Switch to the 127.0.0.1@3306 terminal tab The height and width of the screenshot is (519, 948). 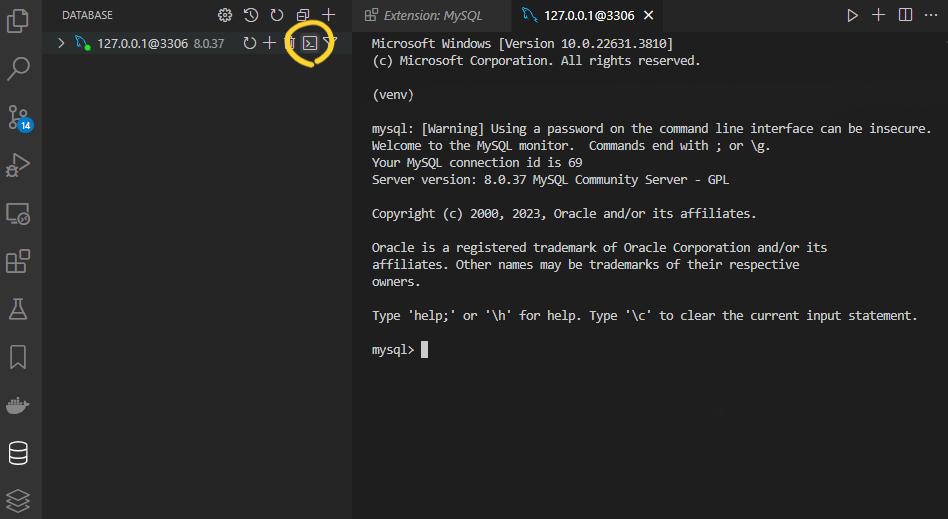589,16
